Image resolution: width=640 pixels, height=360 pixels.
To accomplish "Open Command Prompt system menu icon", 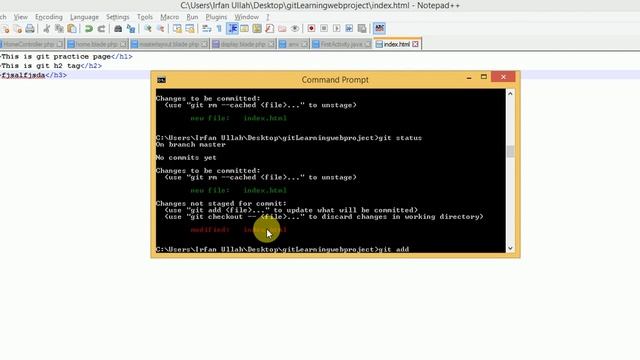I will pyautogui.click(x=161, y=80).
